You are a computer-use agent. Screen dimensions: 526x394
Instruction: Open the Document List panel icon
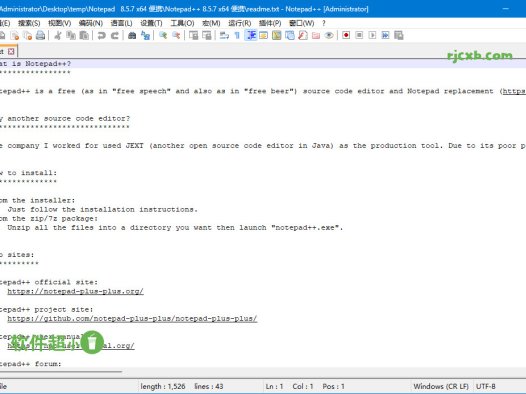290,35
